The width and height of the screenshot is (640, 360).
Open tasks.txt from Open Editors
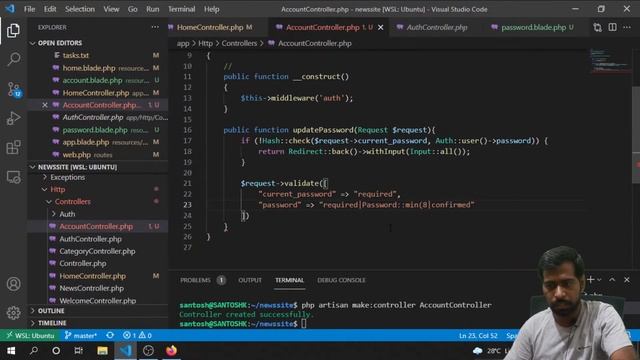(x=98, y=55)
